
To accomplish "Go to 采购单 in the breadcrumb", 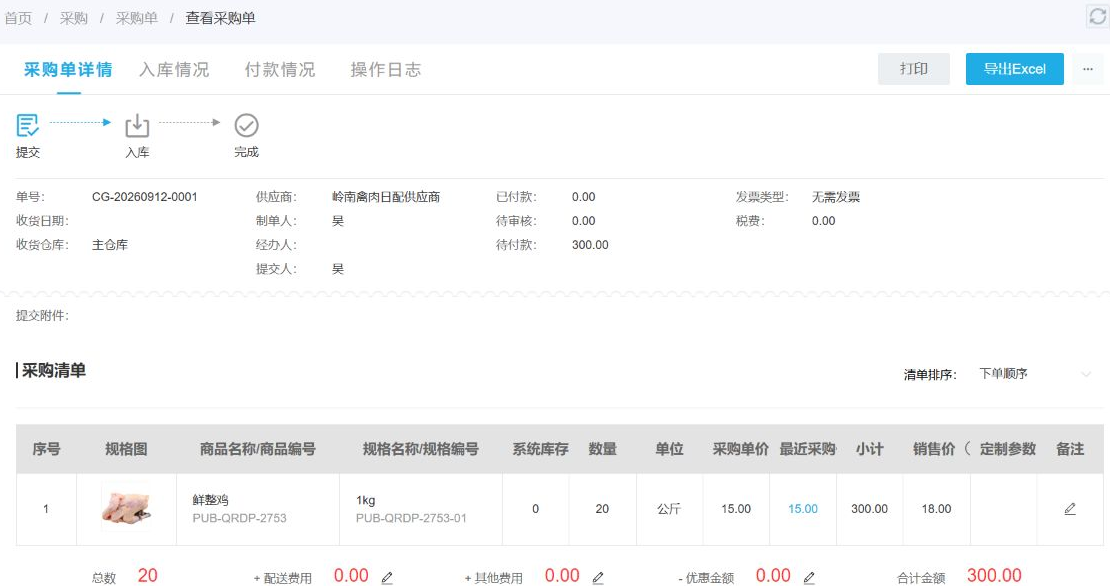I will coord(137,18).
